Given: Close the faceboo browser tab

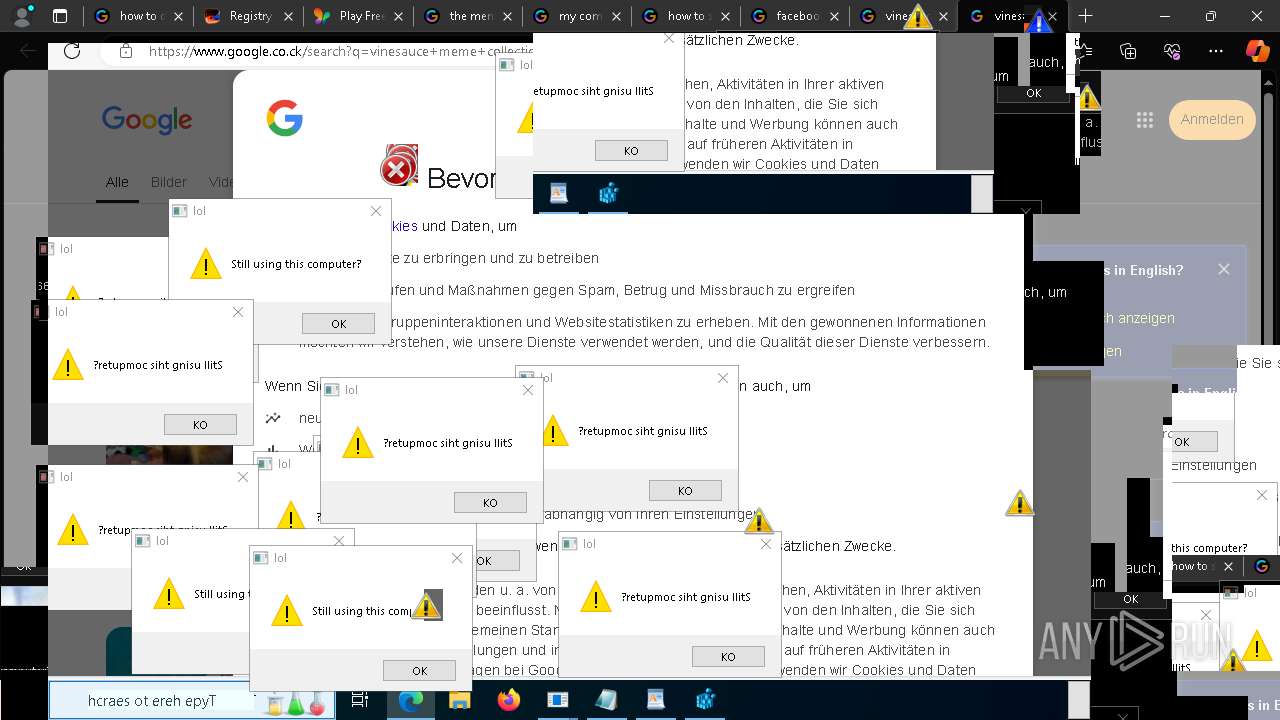Looking at the screenshot, I should tap(833, 16).
